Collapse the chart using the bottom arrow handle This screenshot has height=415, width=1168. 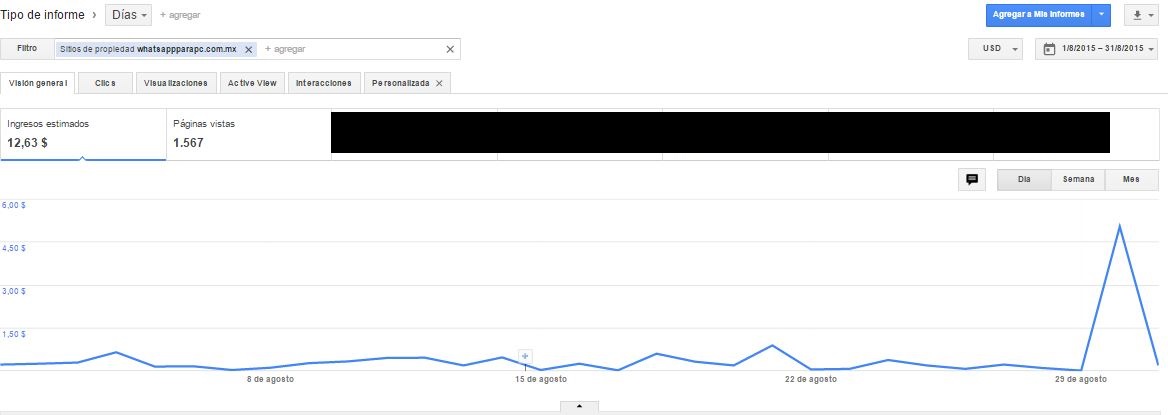[580, 406]
